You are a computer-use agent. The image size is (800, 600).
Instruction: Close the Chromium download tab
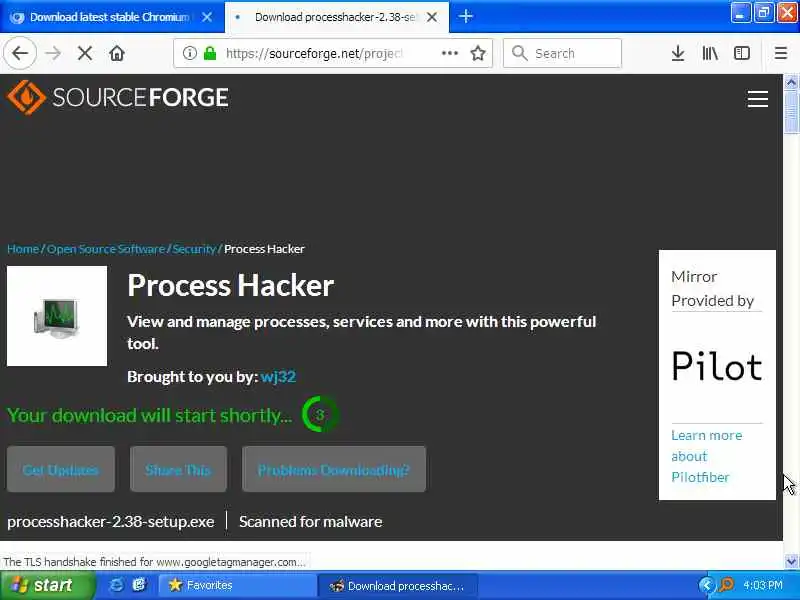[207, 17]
